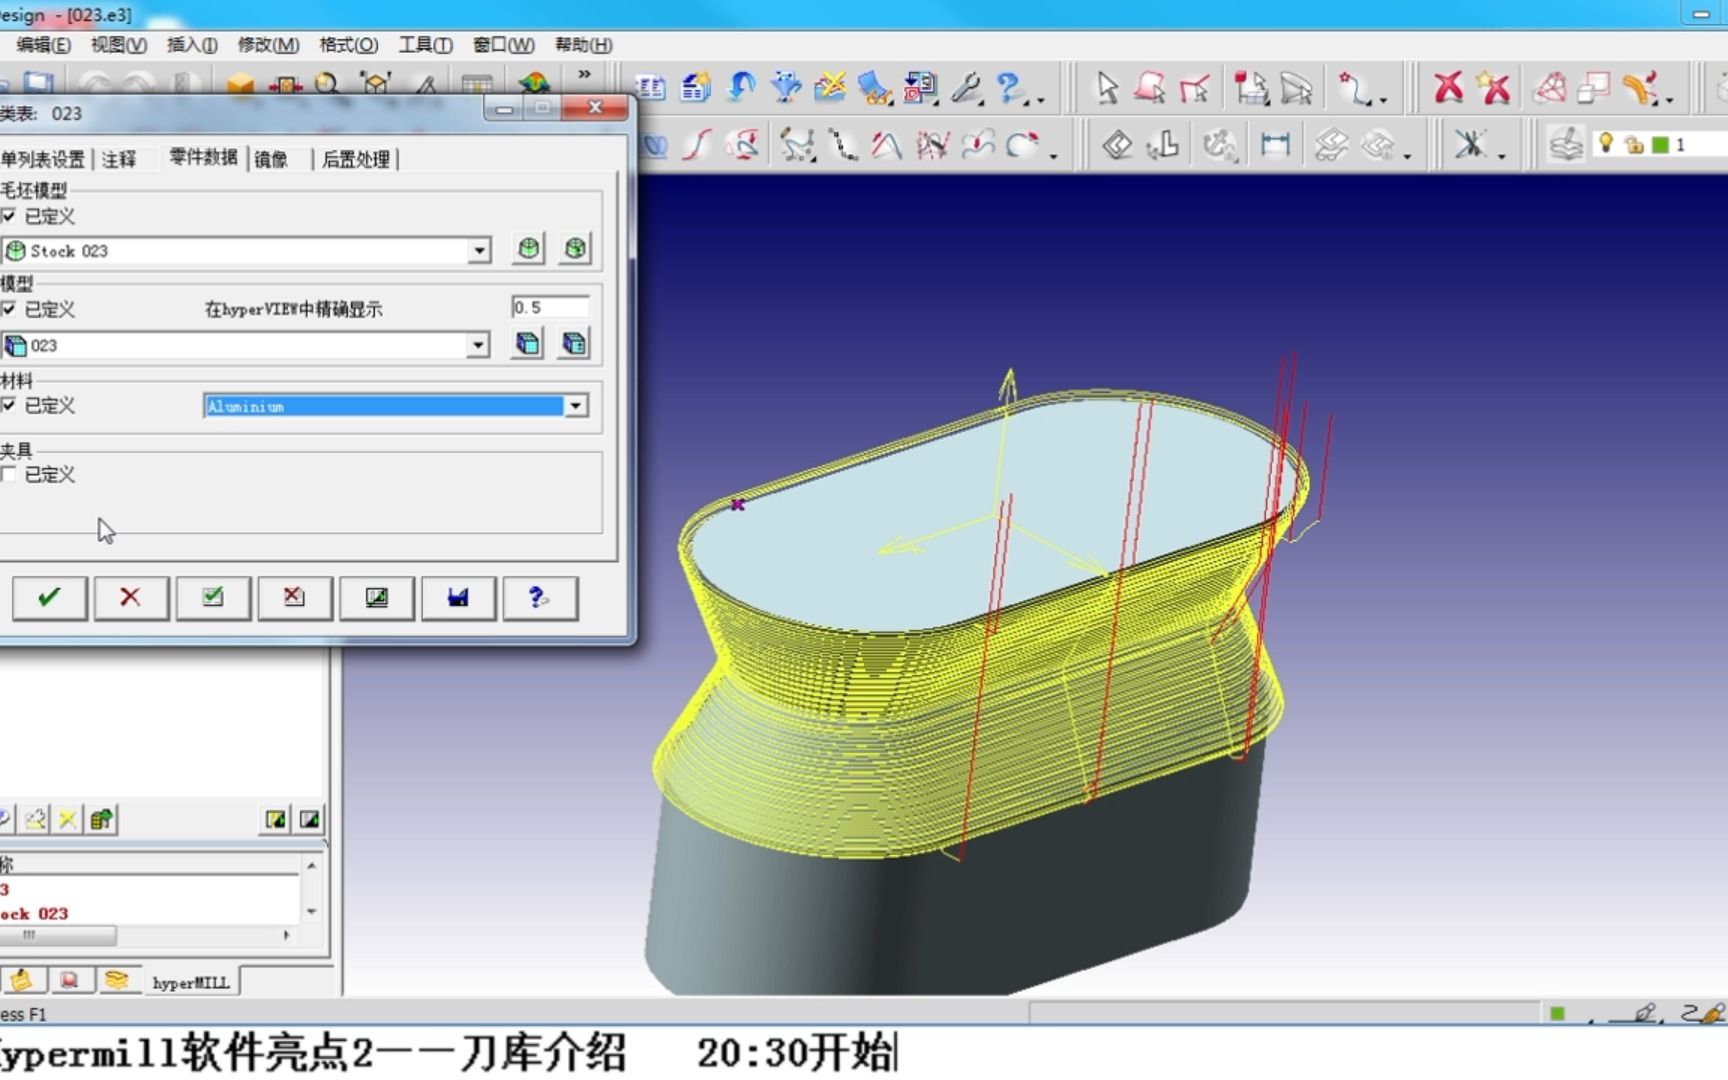Toggle the padlock layer lock icon
This screenshot has height=1080, width=1728.
(x=1634, y=145)
